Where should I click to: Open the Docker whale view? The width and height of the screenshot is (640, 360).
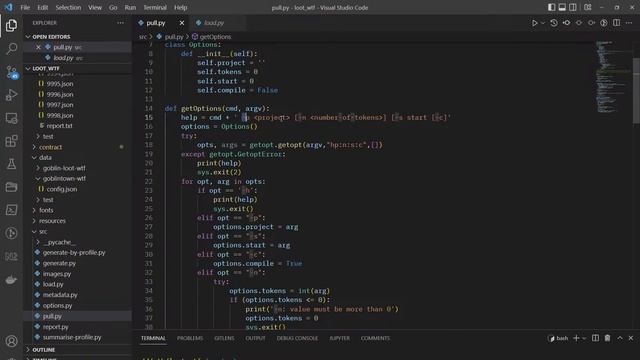pos(11,280)
